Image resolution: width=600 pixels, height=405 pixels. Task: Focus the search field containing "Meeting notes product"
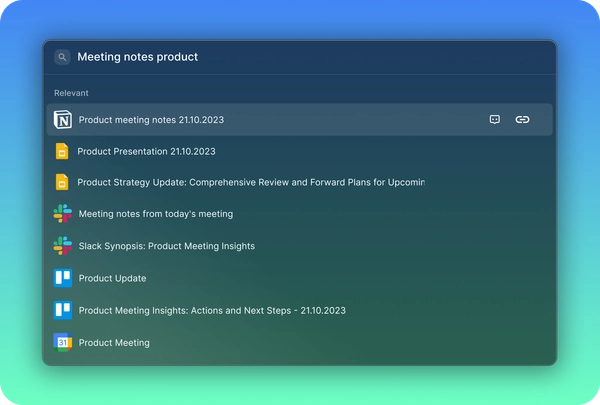[x=300, y=57]
